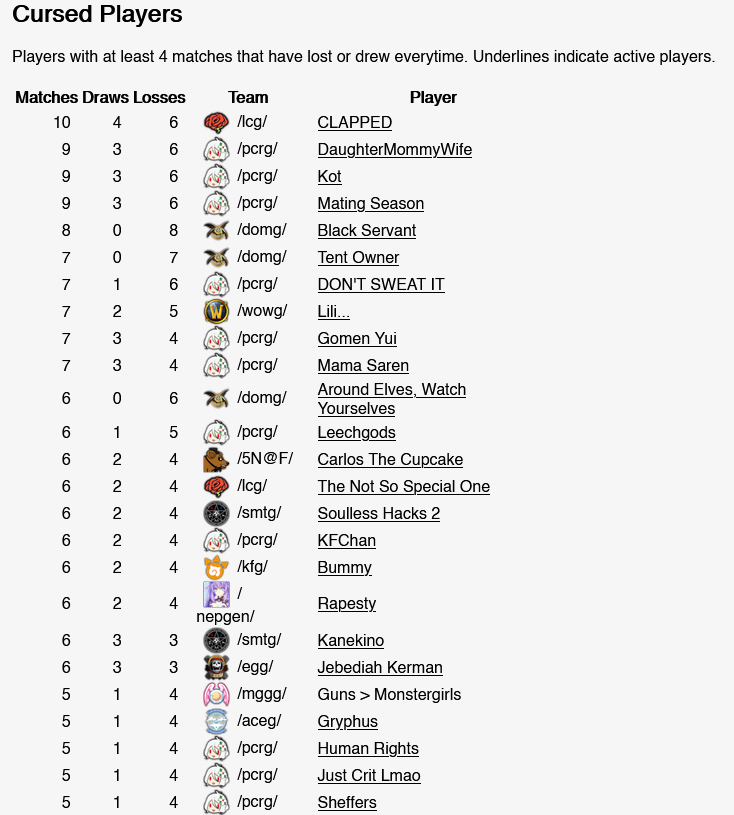Click the /aceg/ blue emblem team icon
The image size is (734, 815).
click(216, 721)
